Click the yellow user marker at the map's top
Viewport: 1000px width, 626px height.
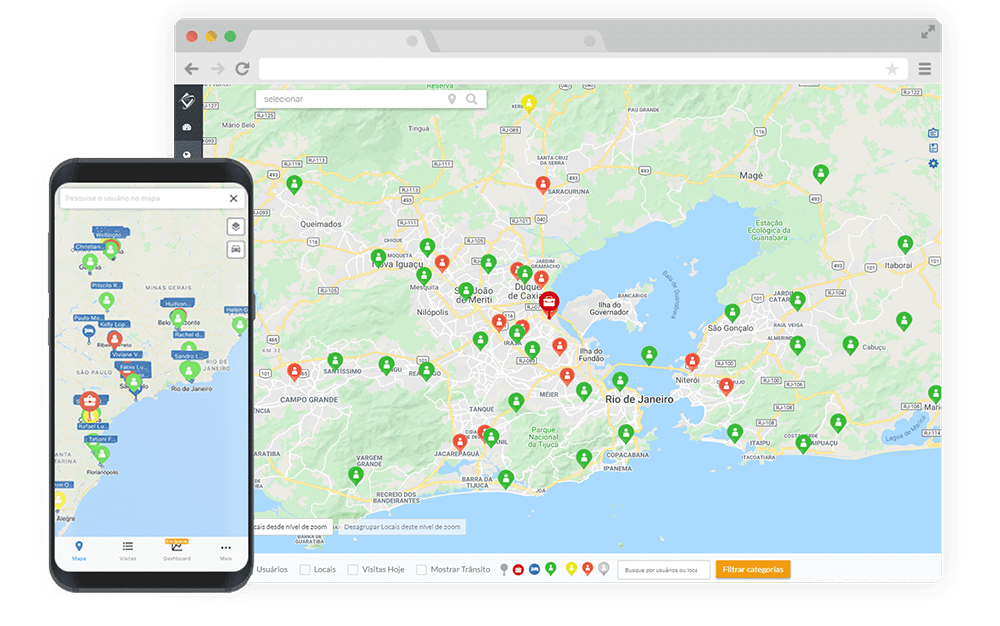click(x=529, y=103)
